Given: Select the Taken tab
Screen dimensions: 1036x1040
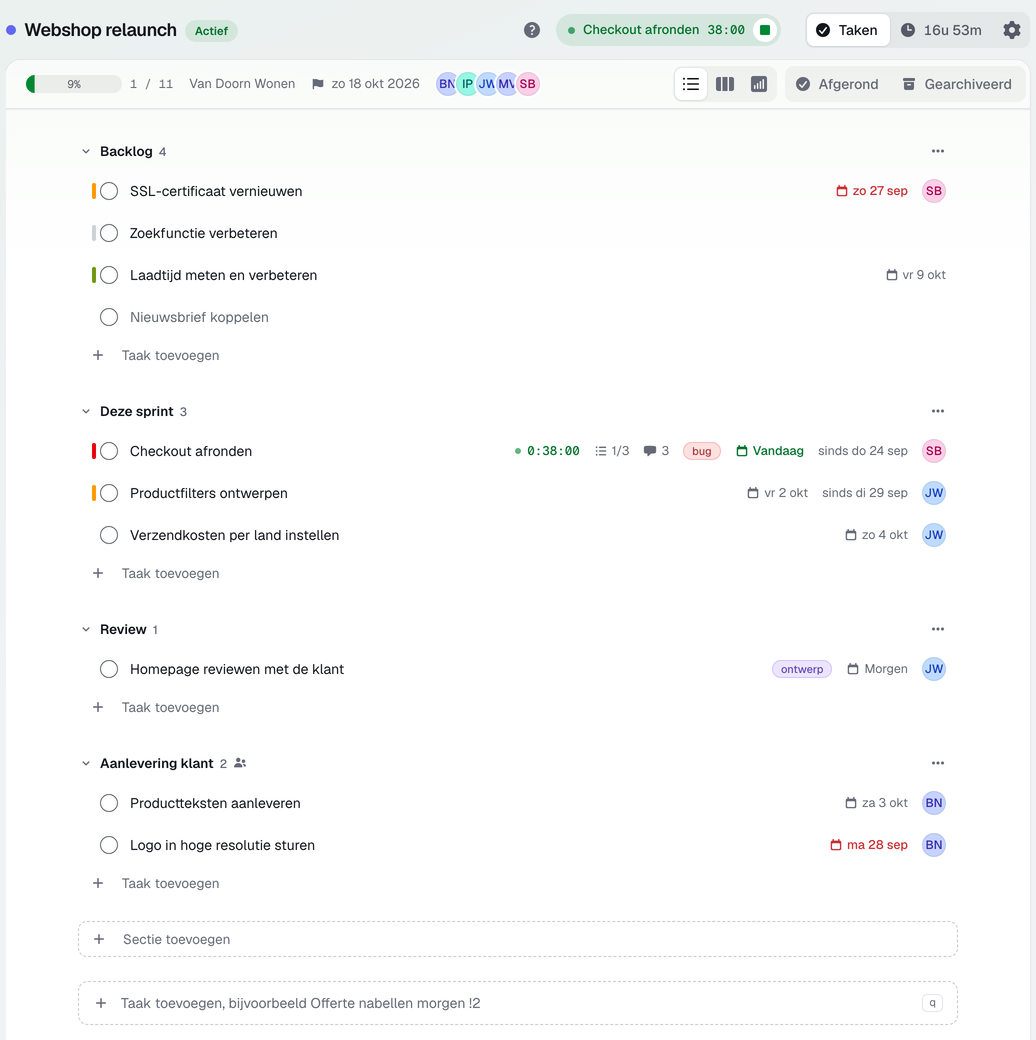Looking at the screenshot, I should click(848, 30).
